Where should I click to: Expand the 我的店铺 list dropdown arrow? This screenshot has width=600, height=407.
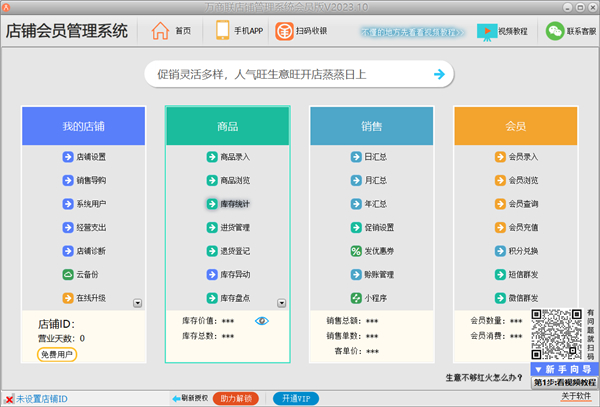click(x=138, y=303)
